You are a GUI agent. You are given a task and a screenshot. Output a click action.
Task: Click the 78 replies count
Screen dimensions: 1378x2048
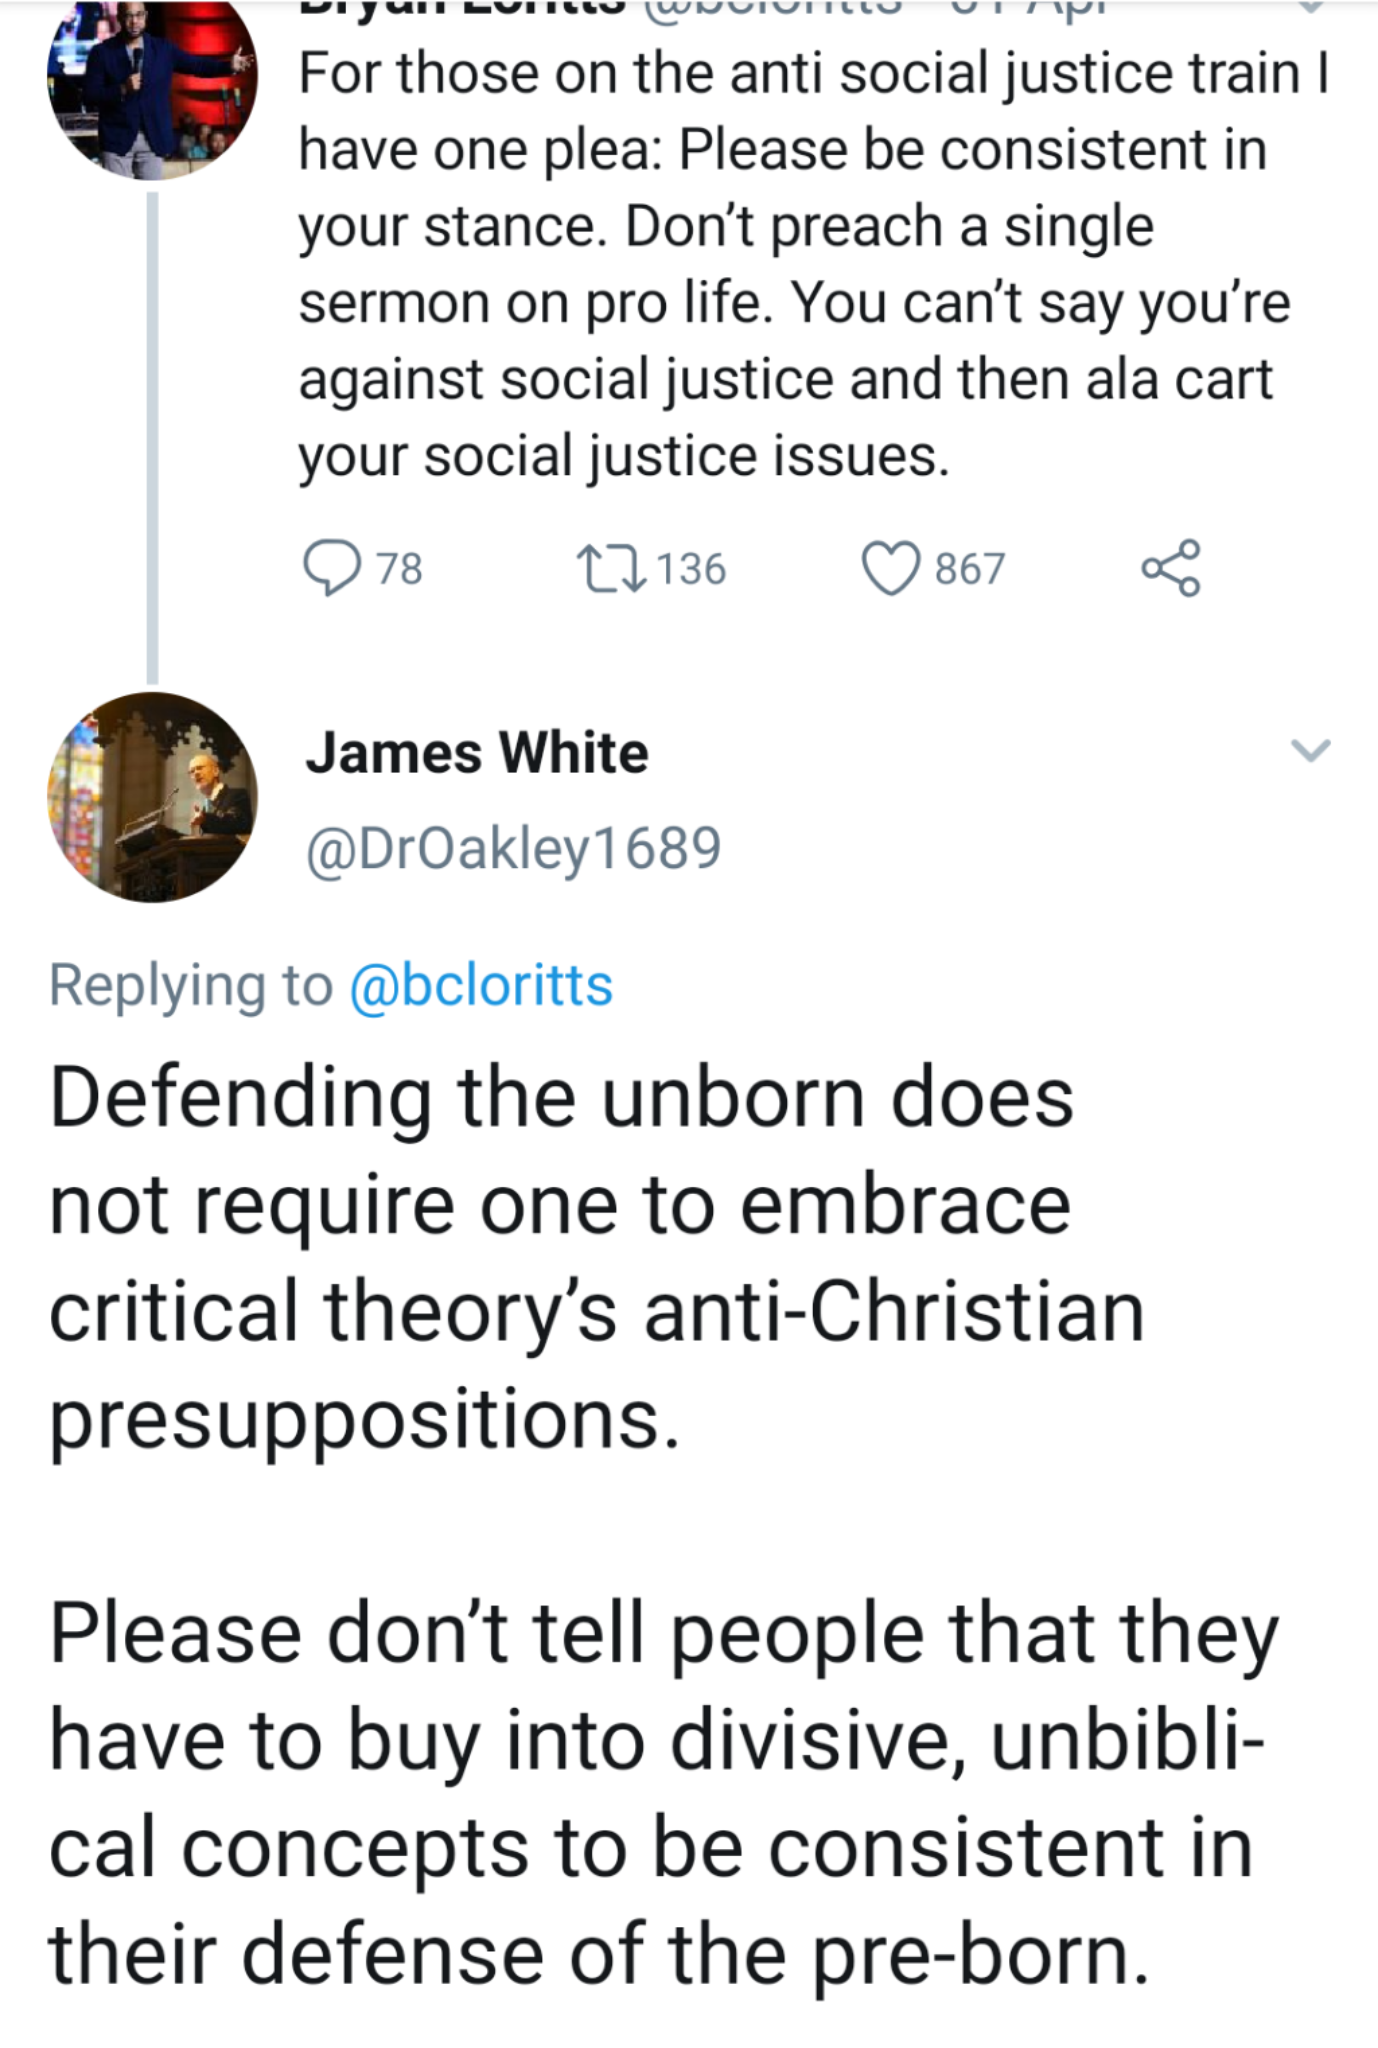(400, 569)
